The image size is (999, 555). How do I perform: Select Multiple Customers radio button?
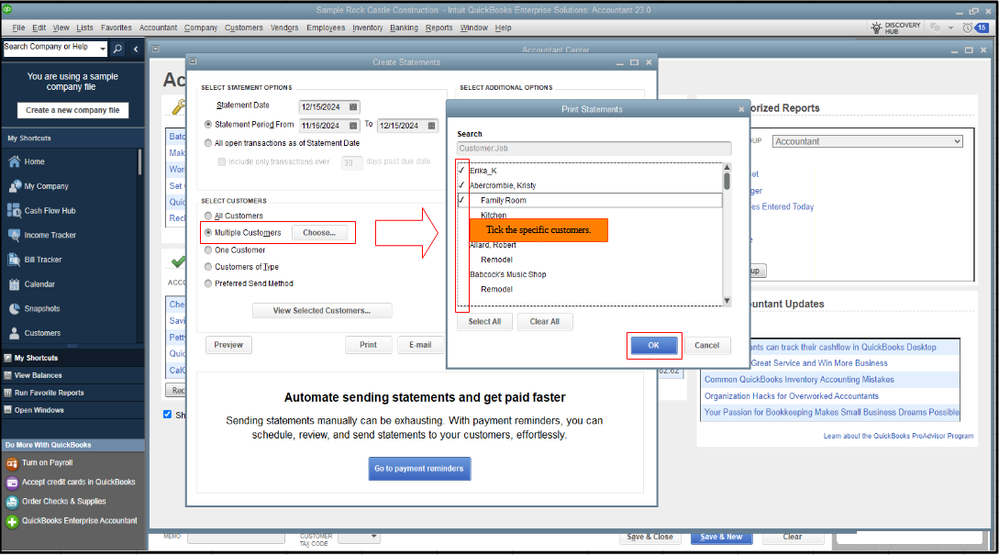coord(208,233)
